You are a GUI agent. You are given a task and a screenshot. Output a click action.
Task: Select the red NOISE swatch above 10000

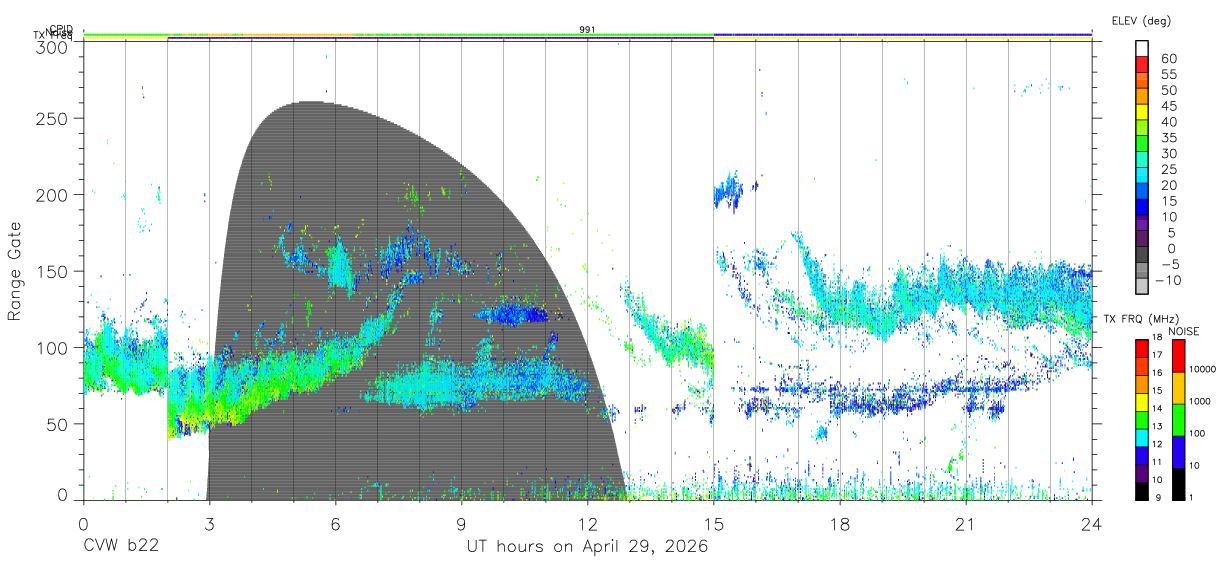click(x=1178, y=356)
